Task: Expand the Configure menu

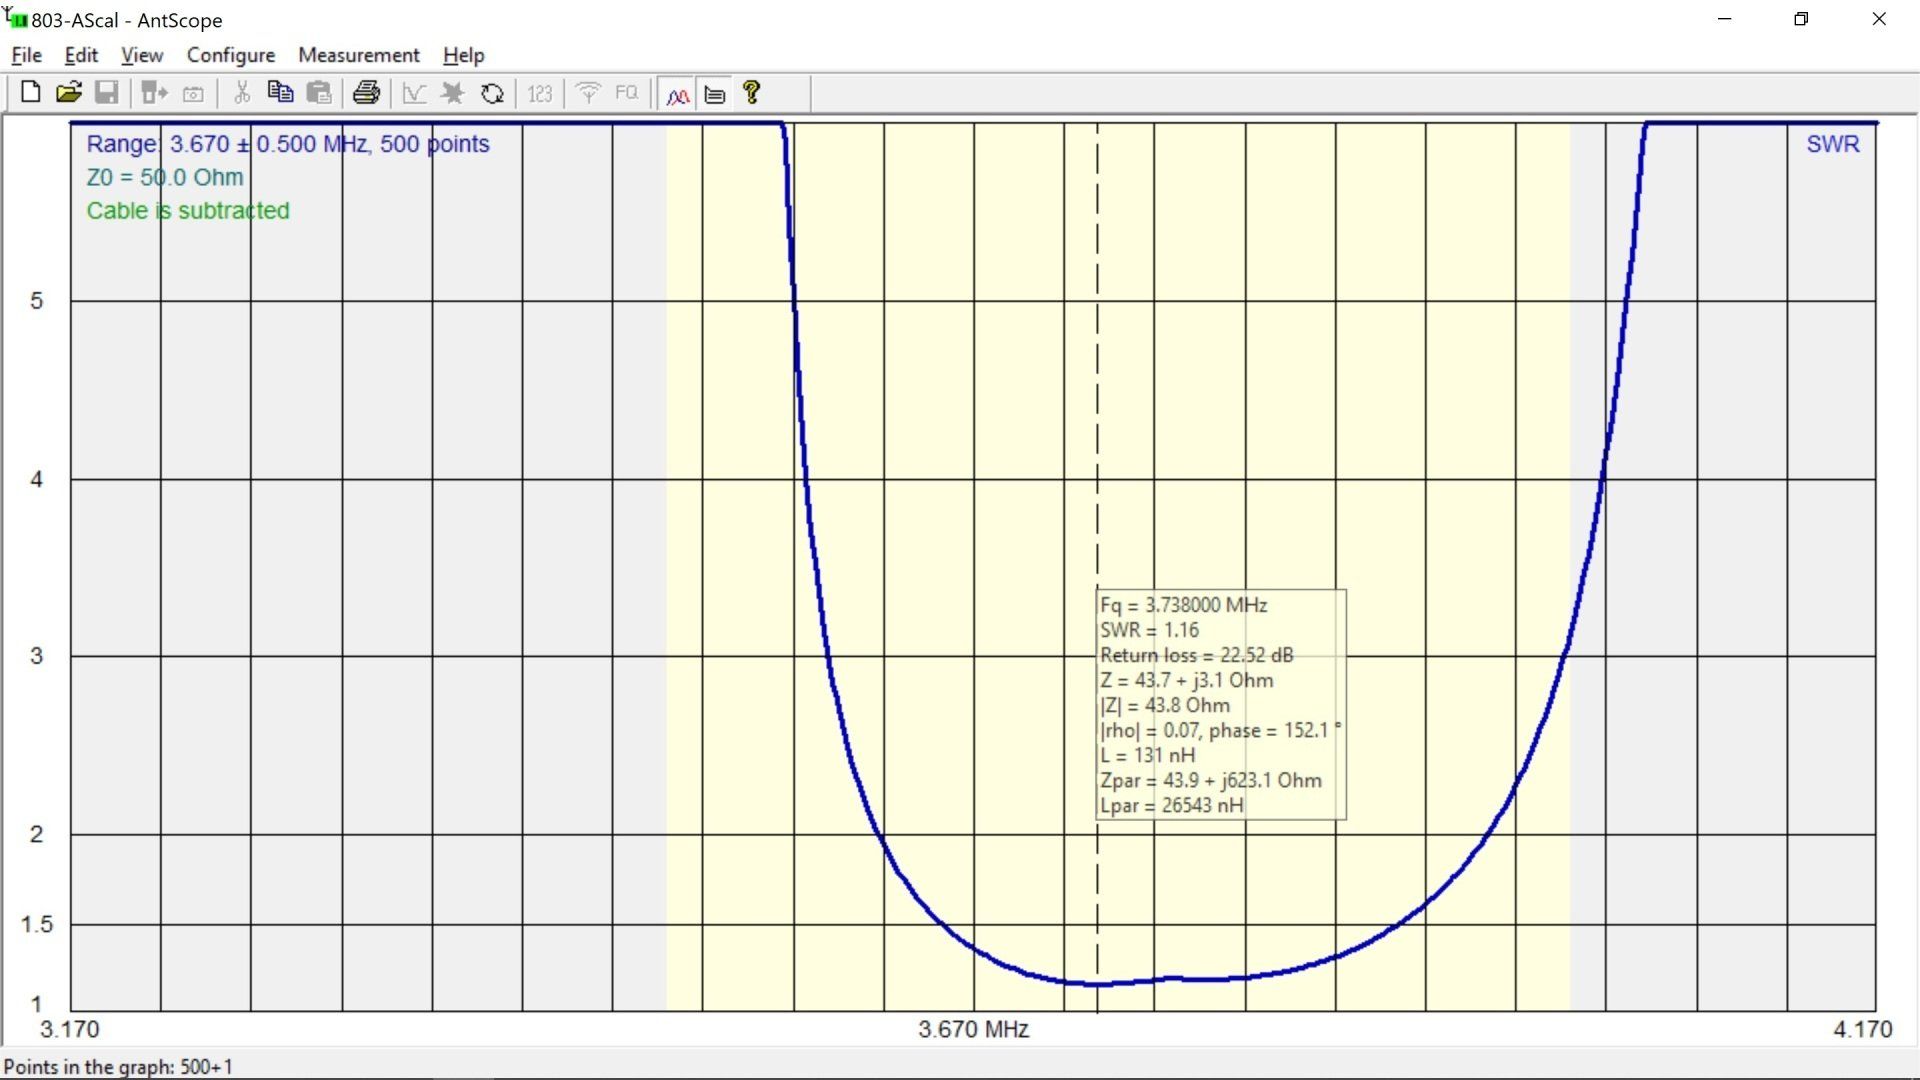Action: tap(230, 55)
